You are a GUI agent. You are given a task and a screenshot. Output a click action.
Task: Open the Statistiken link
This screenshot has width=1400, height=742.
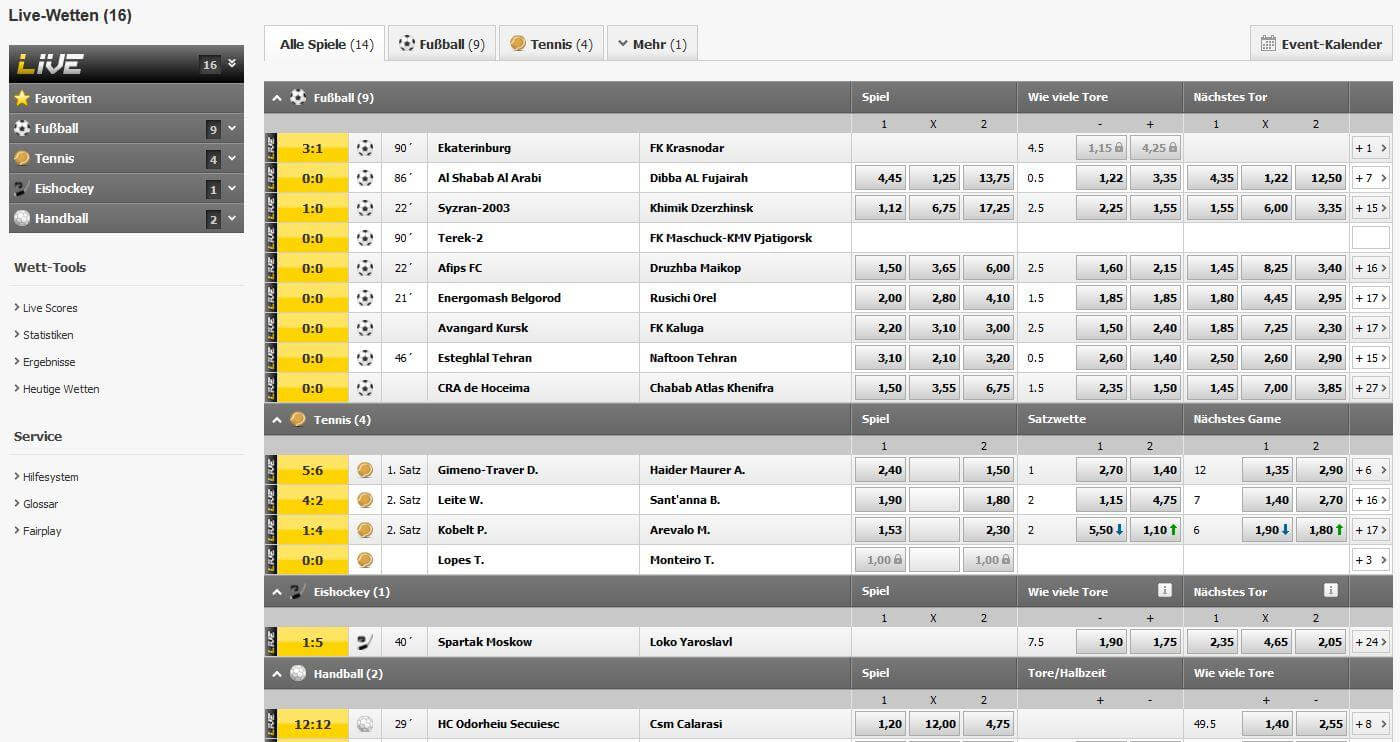(x=48, y=335)
